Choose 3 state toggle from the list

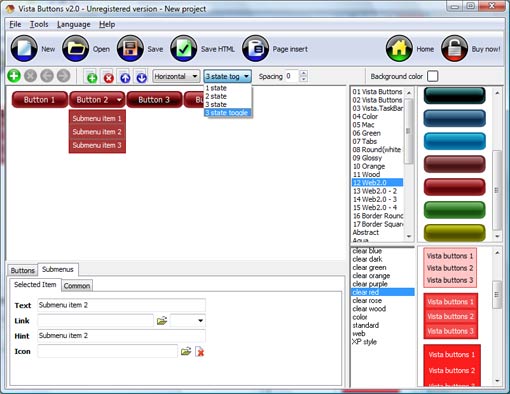click(228, 113)
